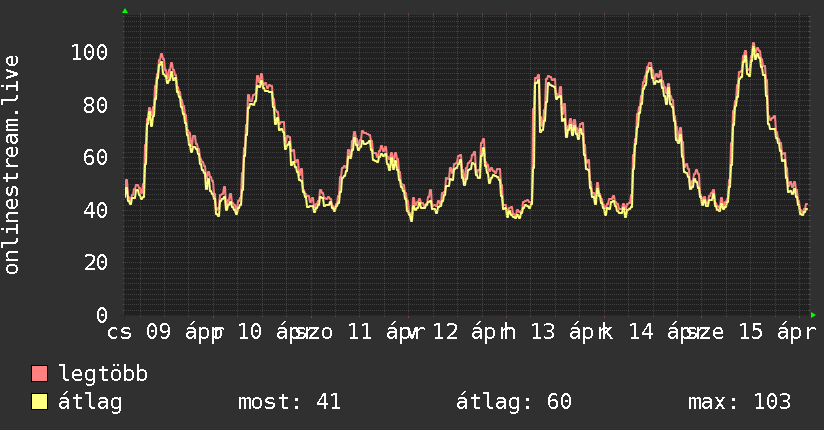Click the x-axis date label 13
This screenshot has width=824, height=430.
pyautogui.click(x=543, y=332)
